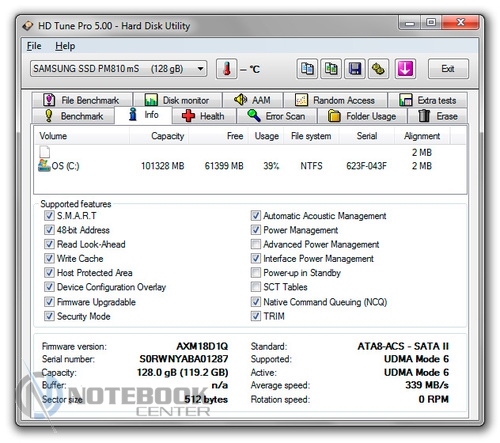This screenshot has height=443, width=500.
Task: Click the 39% usage value
Action: click(x=271, y=166)
